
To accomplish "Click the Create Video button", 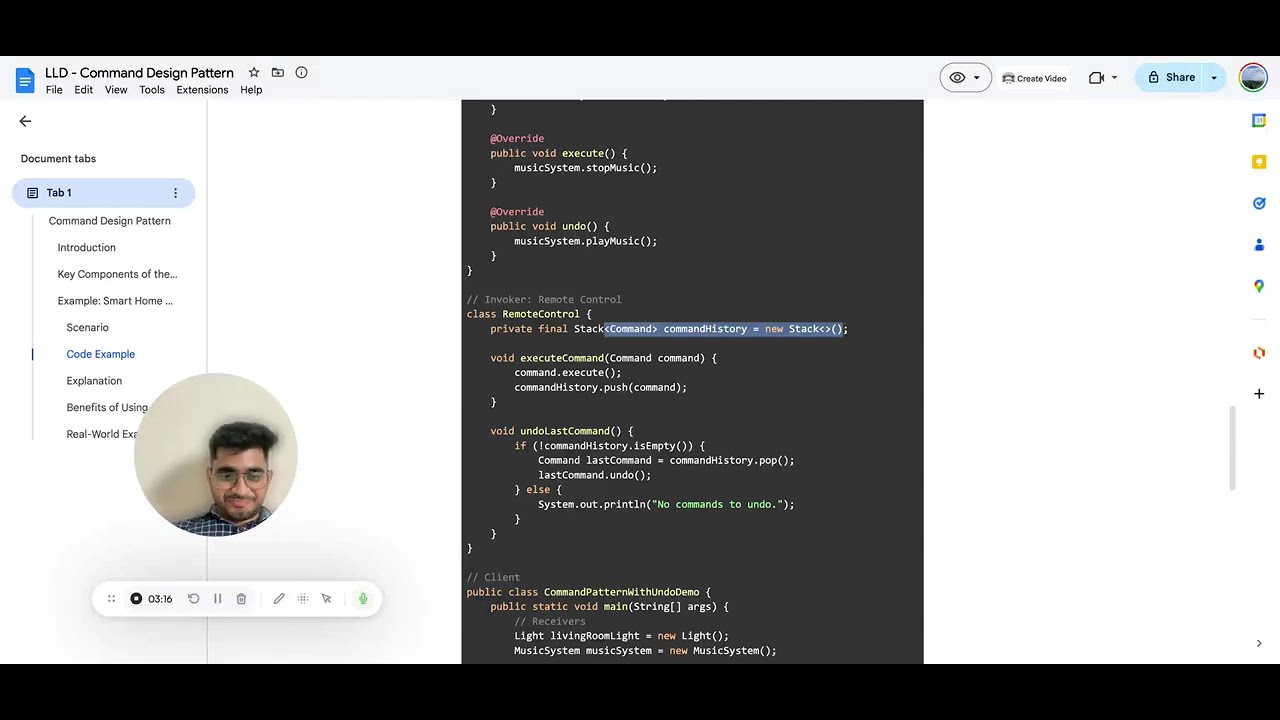I will [x=1034, y=78].
